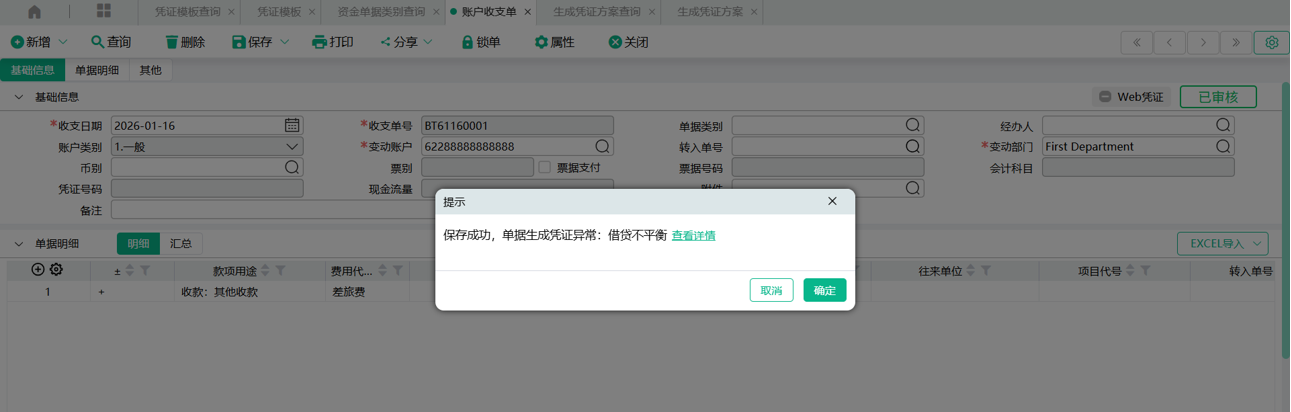Click the home icon in tab bar
This screenshot has width=1291, height=412.
[x=34, y=12]
